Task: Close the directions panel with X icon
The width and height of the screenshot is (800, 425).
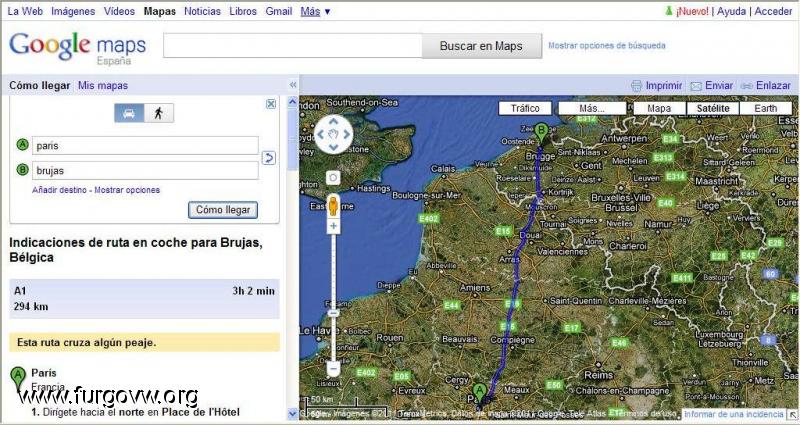Action: point(271,104)
